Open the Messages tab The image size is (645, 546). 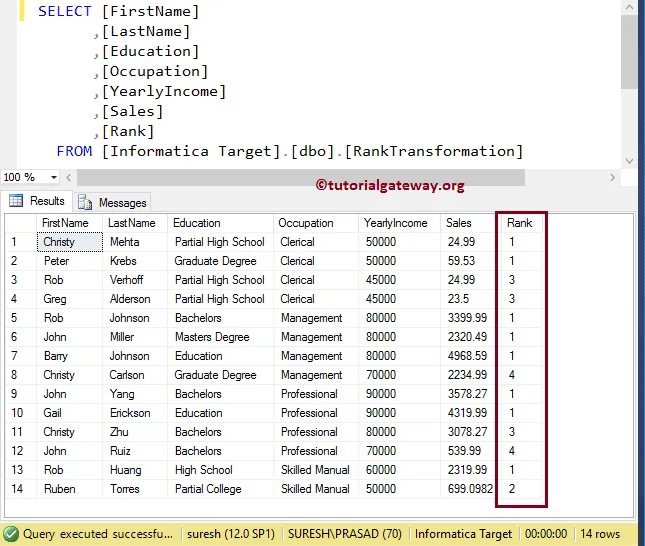pyautogui.click(x=113, y=202)
